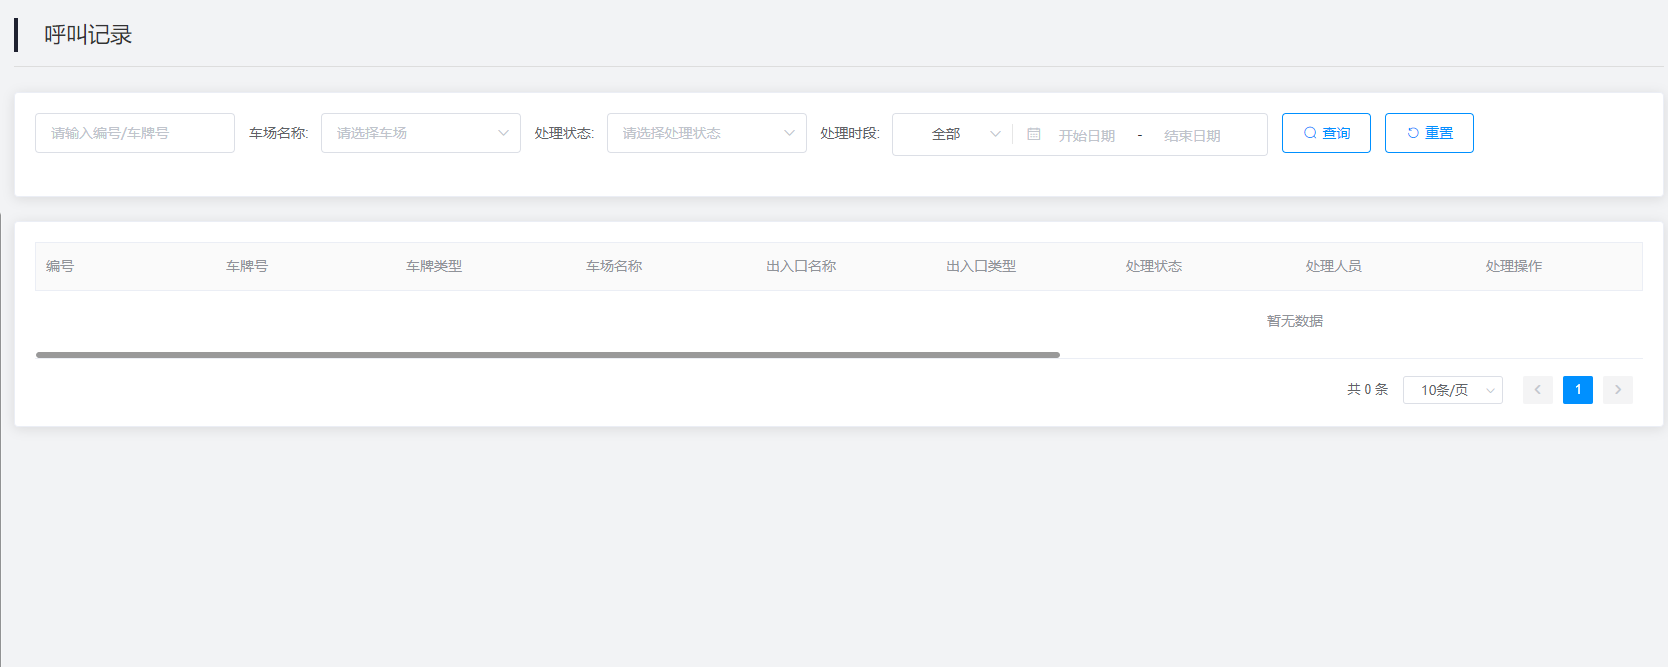This screenshot has width=1668, height=667.
Task: Select page 1 in pagination
Action: pos(1578,390)
